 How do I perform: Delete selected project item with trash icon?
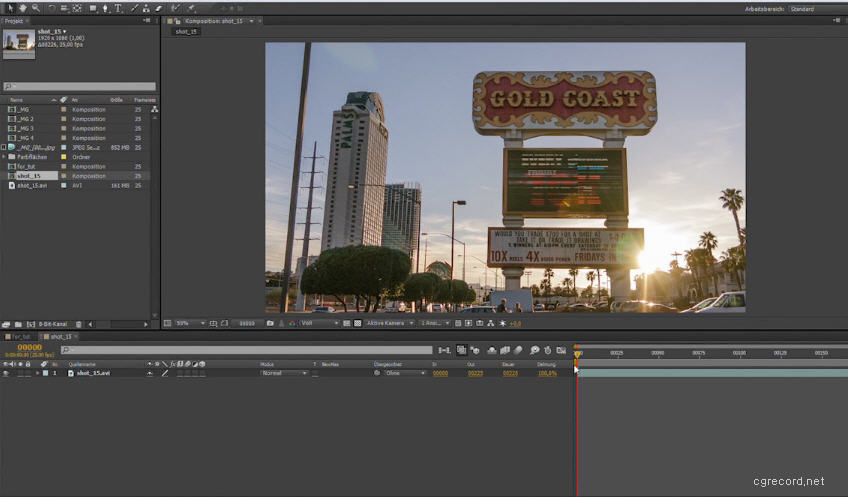coord(78,324)
